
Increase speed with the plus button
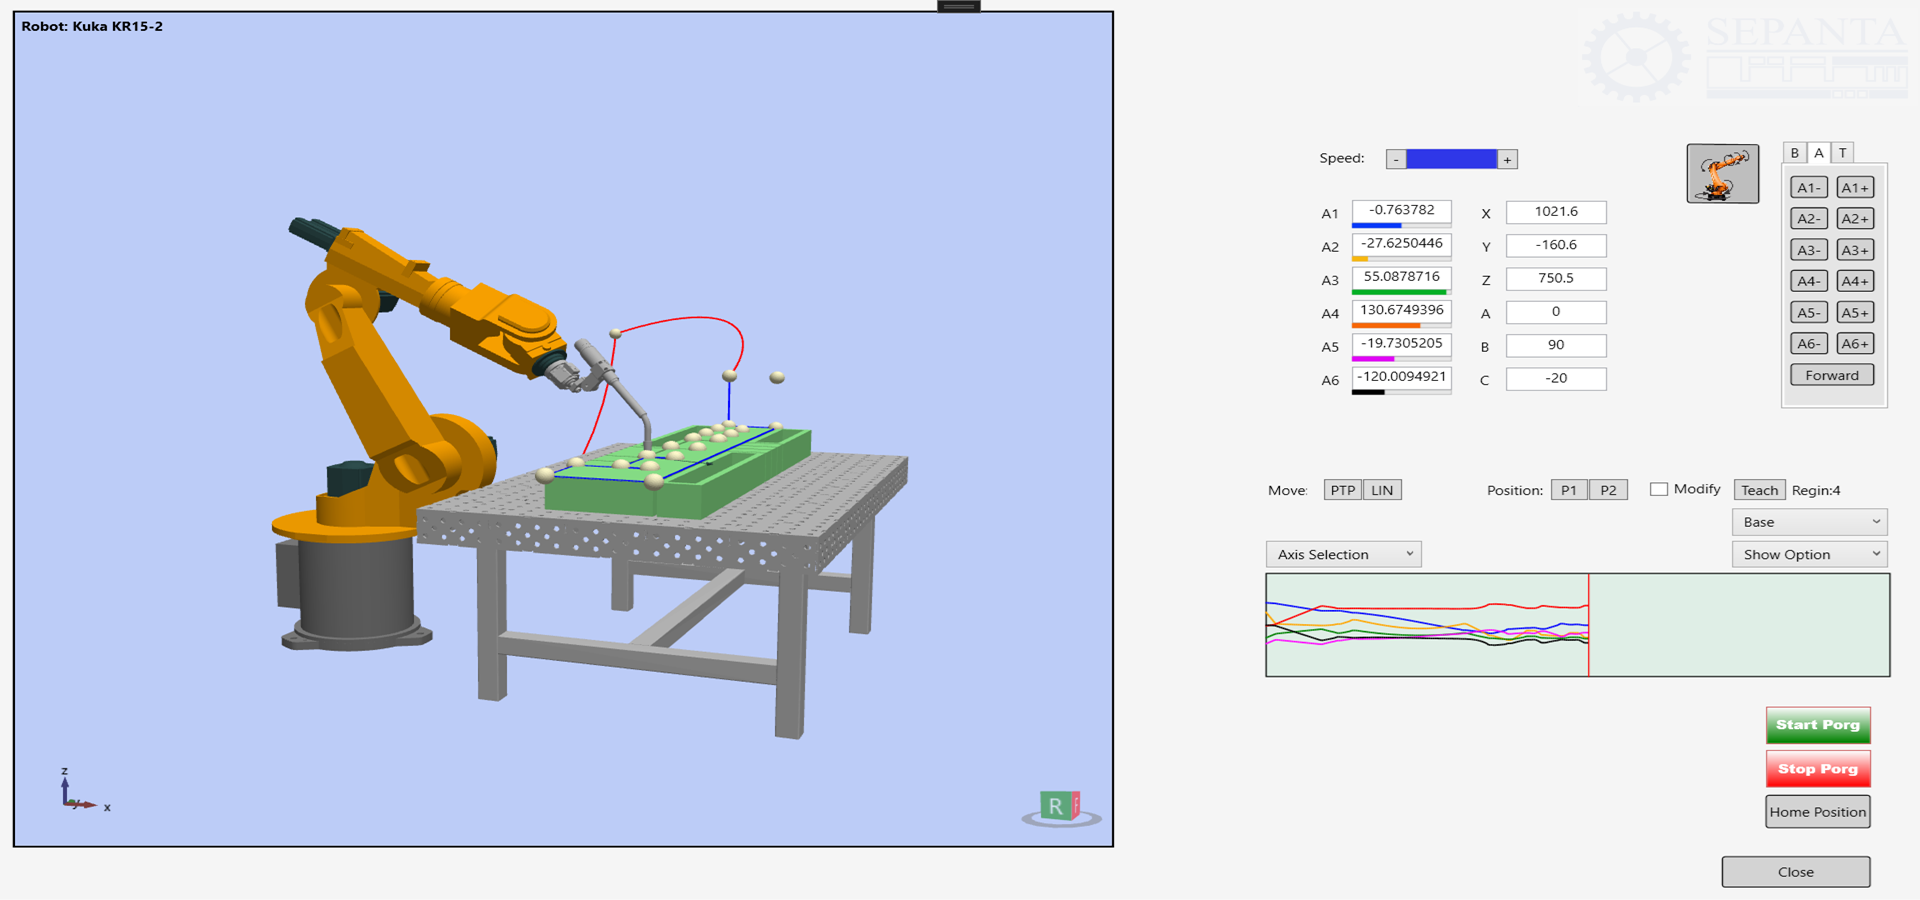coord(1507,160)
